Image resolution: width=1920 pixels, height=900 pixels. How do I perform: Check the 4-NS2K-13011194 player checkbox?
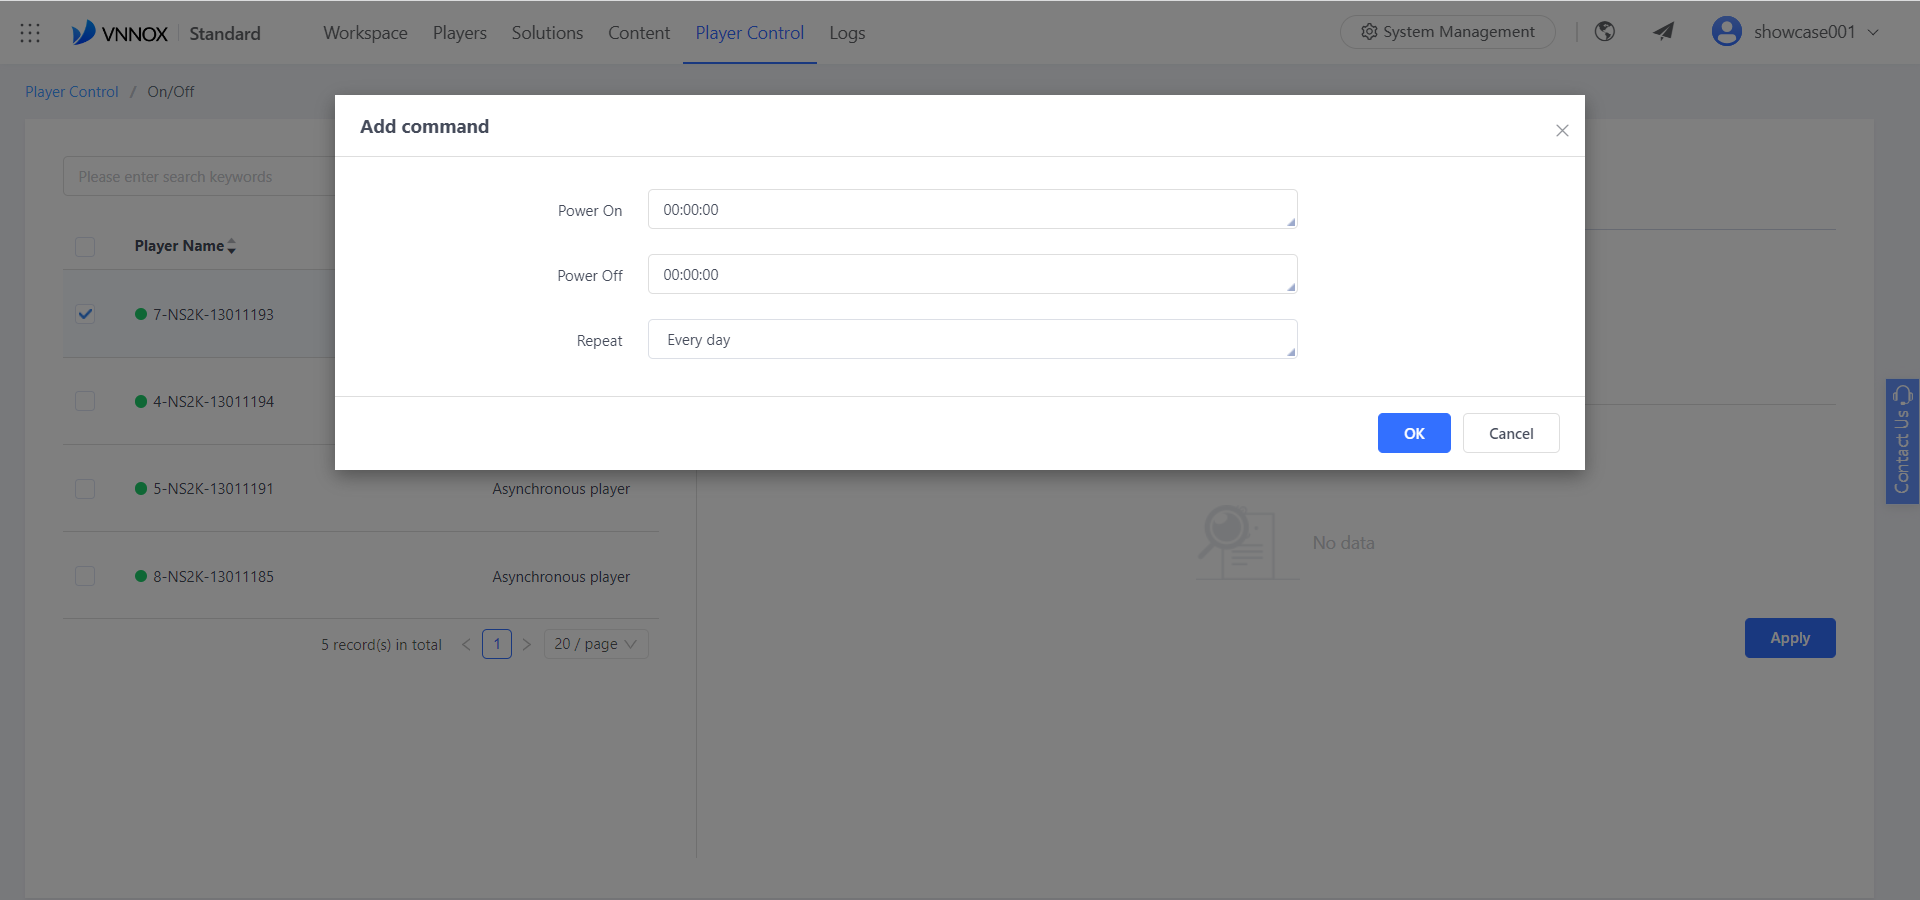[85, 401]
